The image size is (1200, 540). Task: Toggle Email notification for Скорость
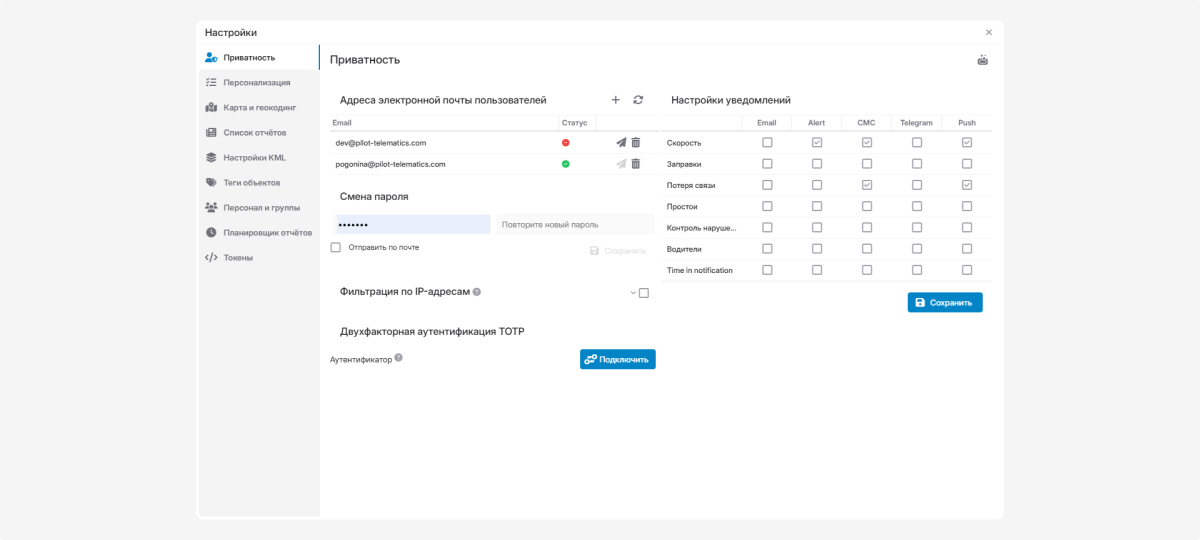[x=767, y=143]
